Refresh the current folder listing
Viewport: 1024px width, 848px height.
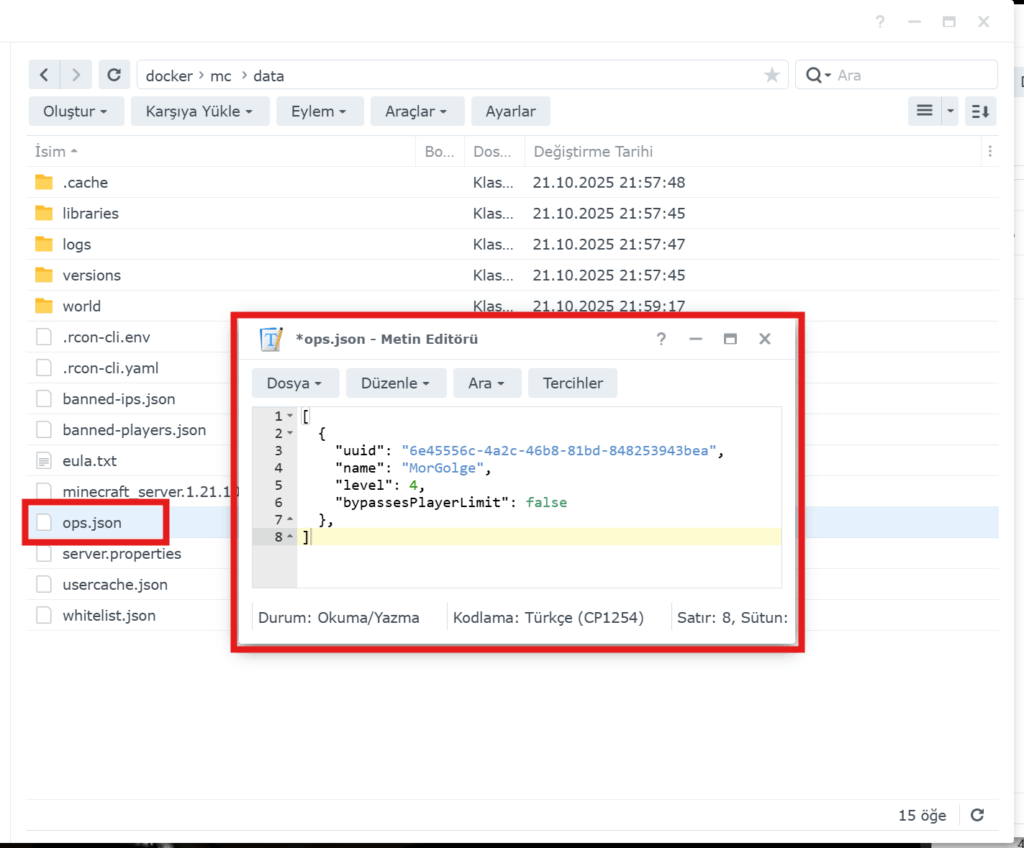(x=114, y=75)
